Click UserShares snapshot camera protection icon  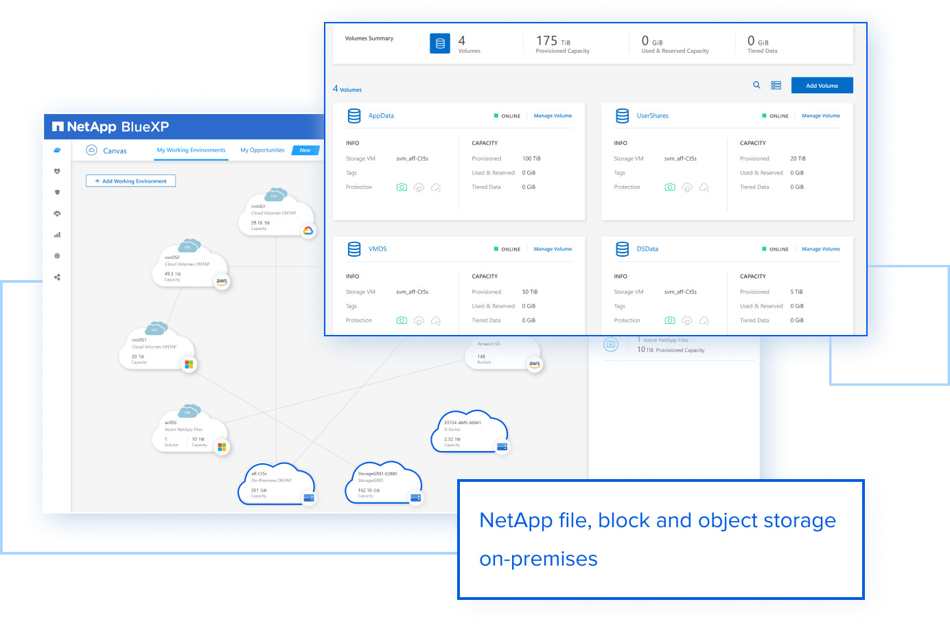669,187
